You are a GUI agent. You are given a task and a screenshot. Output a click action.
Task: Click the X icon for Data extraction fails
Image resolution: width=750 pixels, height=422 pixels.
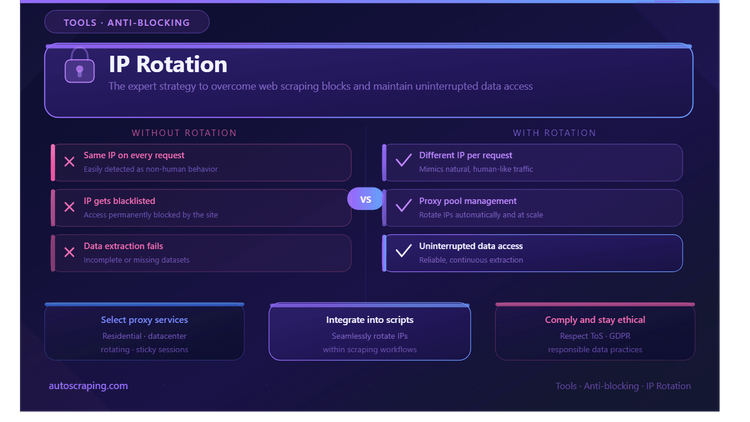point(69,252)
